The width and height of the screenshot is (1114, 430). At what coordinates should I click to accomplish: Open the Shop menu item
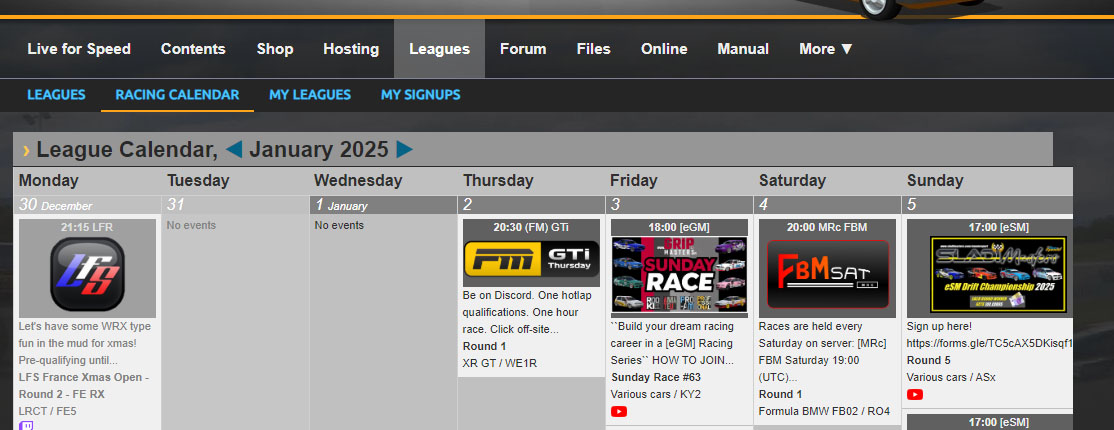275,49
